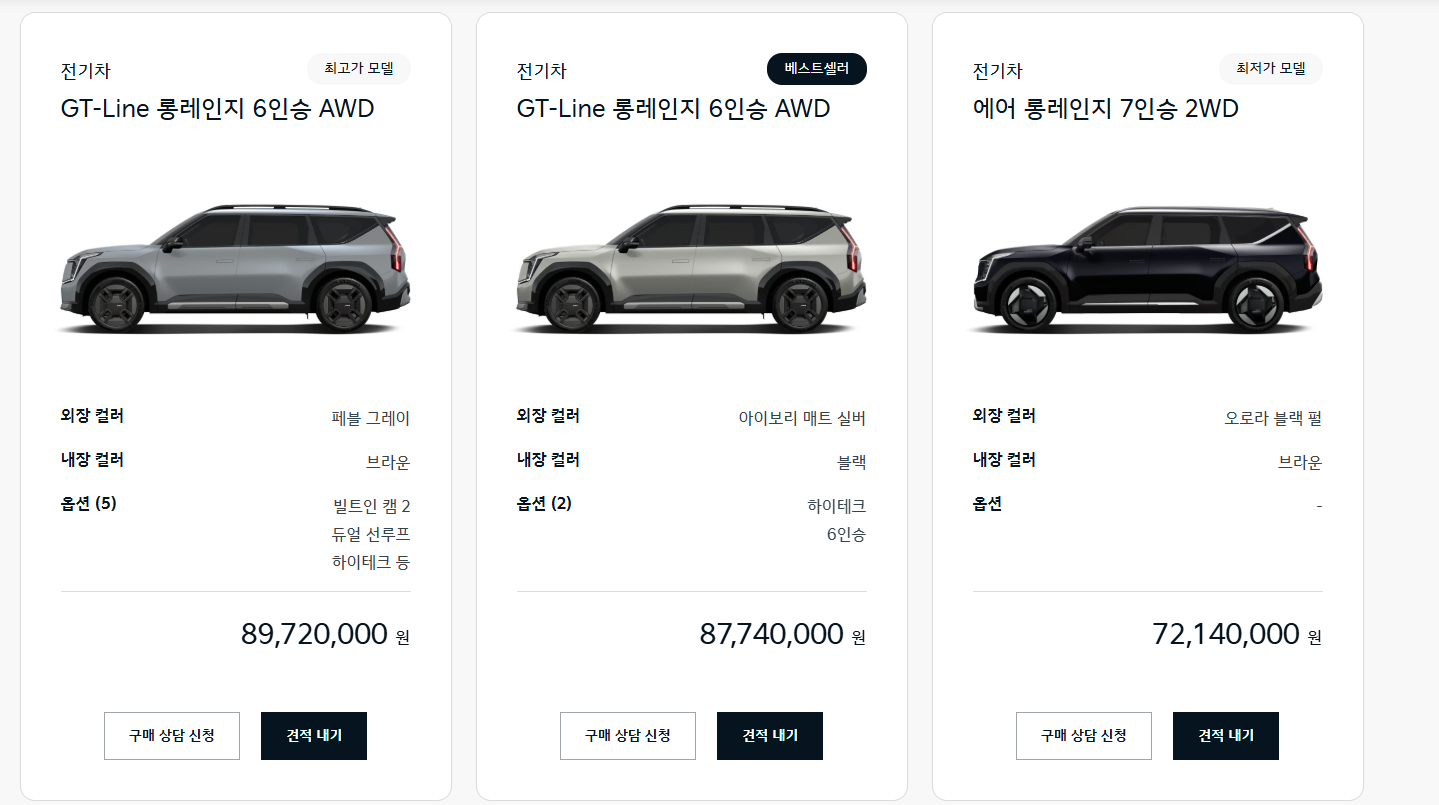Click 구매 상담 신청 for 89,720,000원 model
This screenshot has height=805, width=1439.
(172, 736)
